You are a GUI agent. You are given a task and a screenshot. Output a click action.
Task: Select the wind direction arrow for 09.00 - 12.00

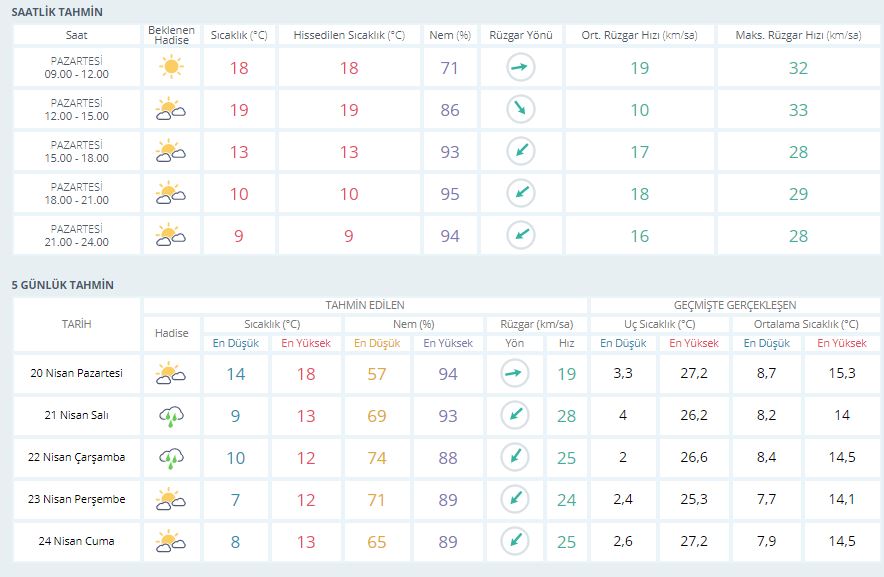(520, 68)
